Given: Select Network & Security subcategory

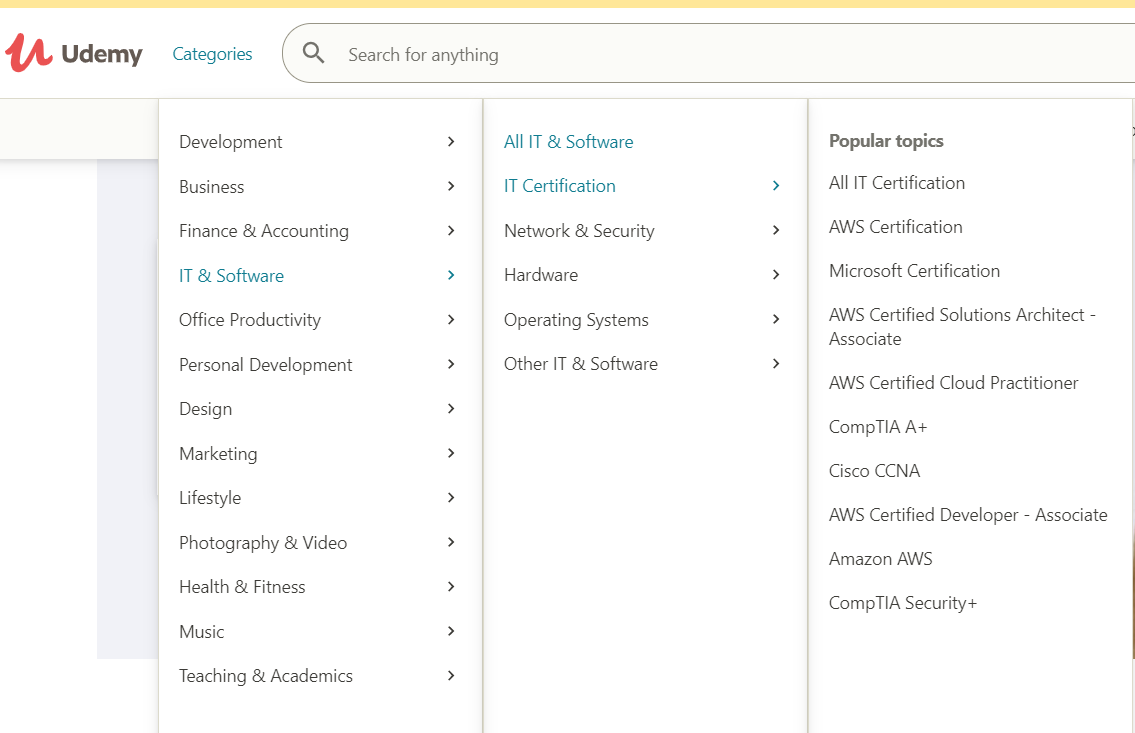Looking at the screenshot, I should pos(579,231).
